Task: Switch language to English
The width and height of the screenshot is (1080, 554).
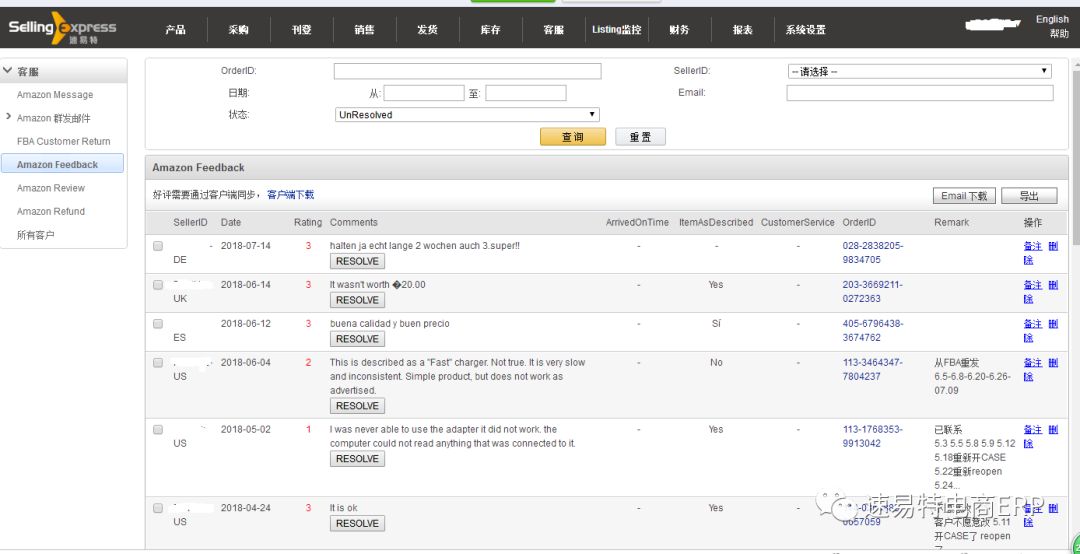Action: (1052, 19)
